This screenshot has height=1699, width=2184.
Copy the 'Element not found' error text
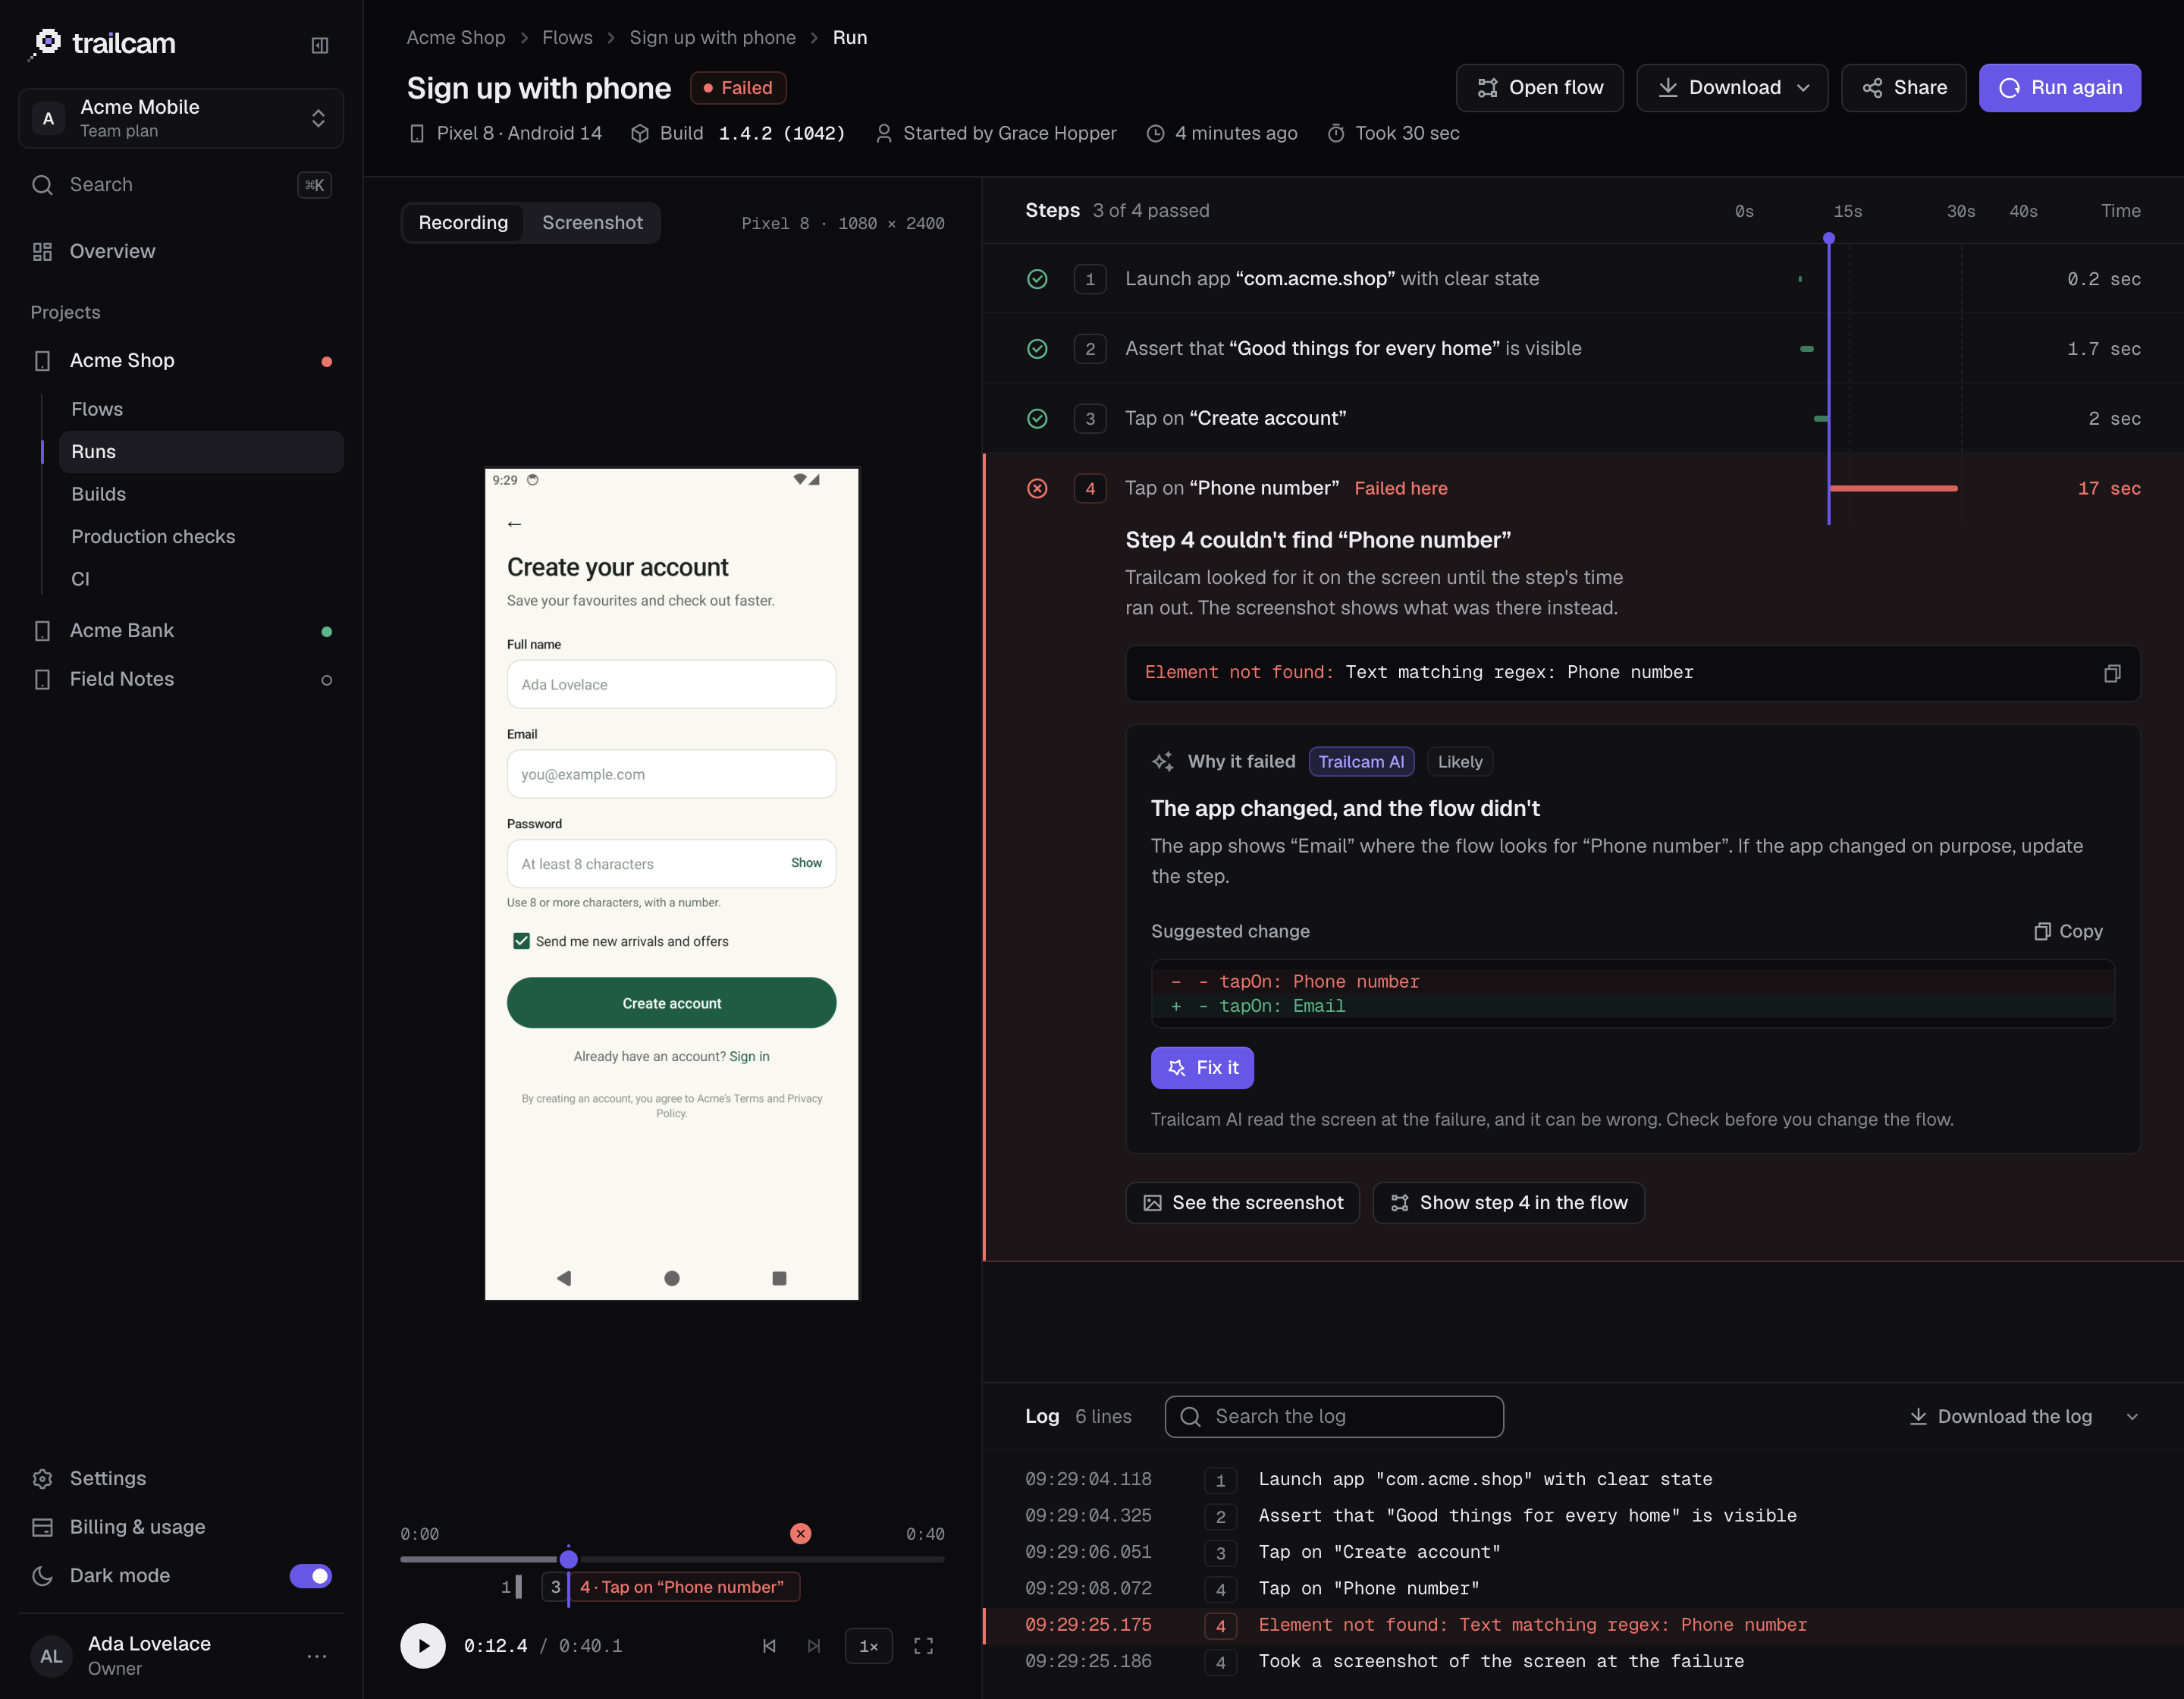[2111, 673]
